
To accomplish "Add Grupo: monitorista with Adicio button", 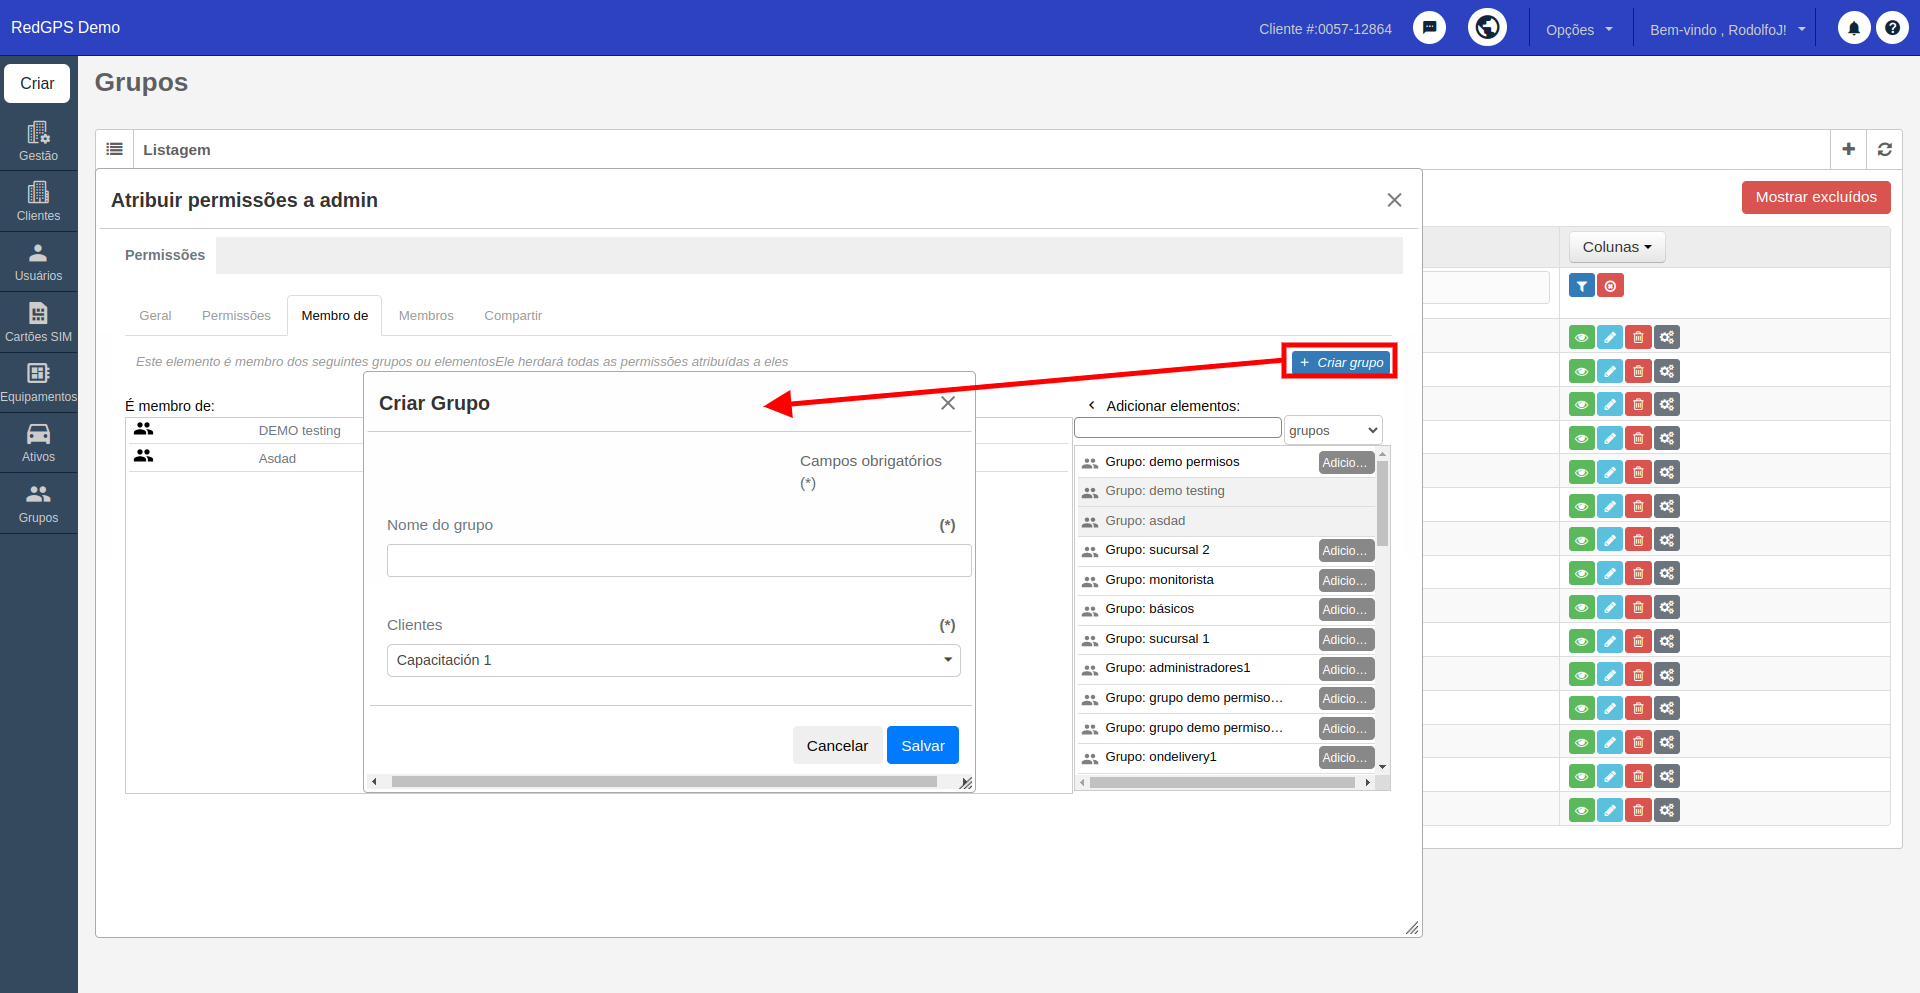I will click(1346, 580).
